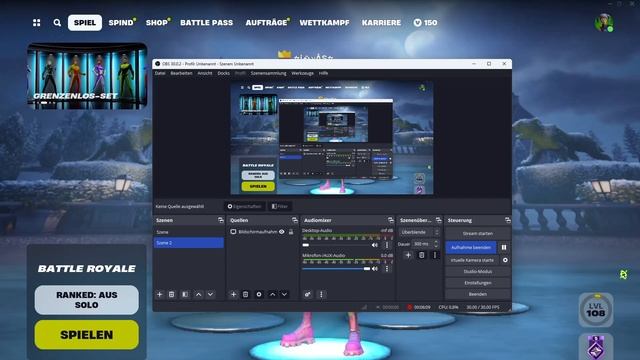Pop out the Audiomixer dock

[391, 220]
